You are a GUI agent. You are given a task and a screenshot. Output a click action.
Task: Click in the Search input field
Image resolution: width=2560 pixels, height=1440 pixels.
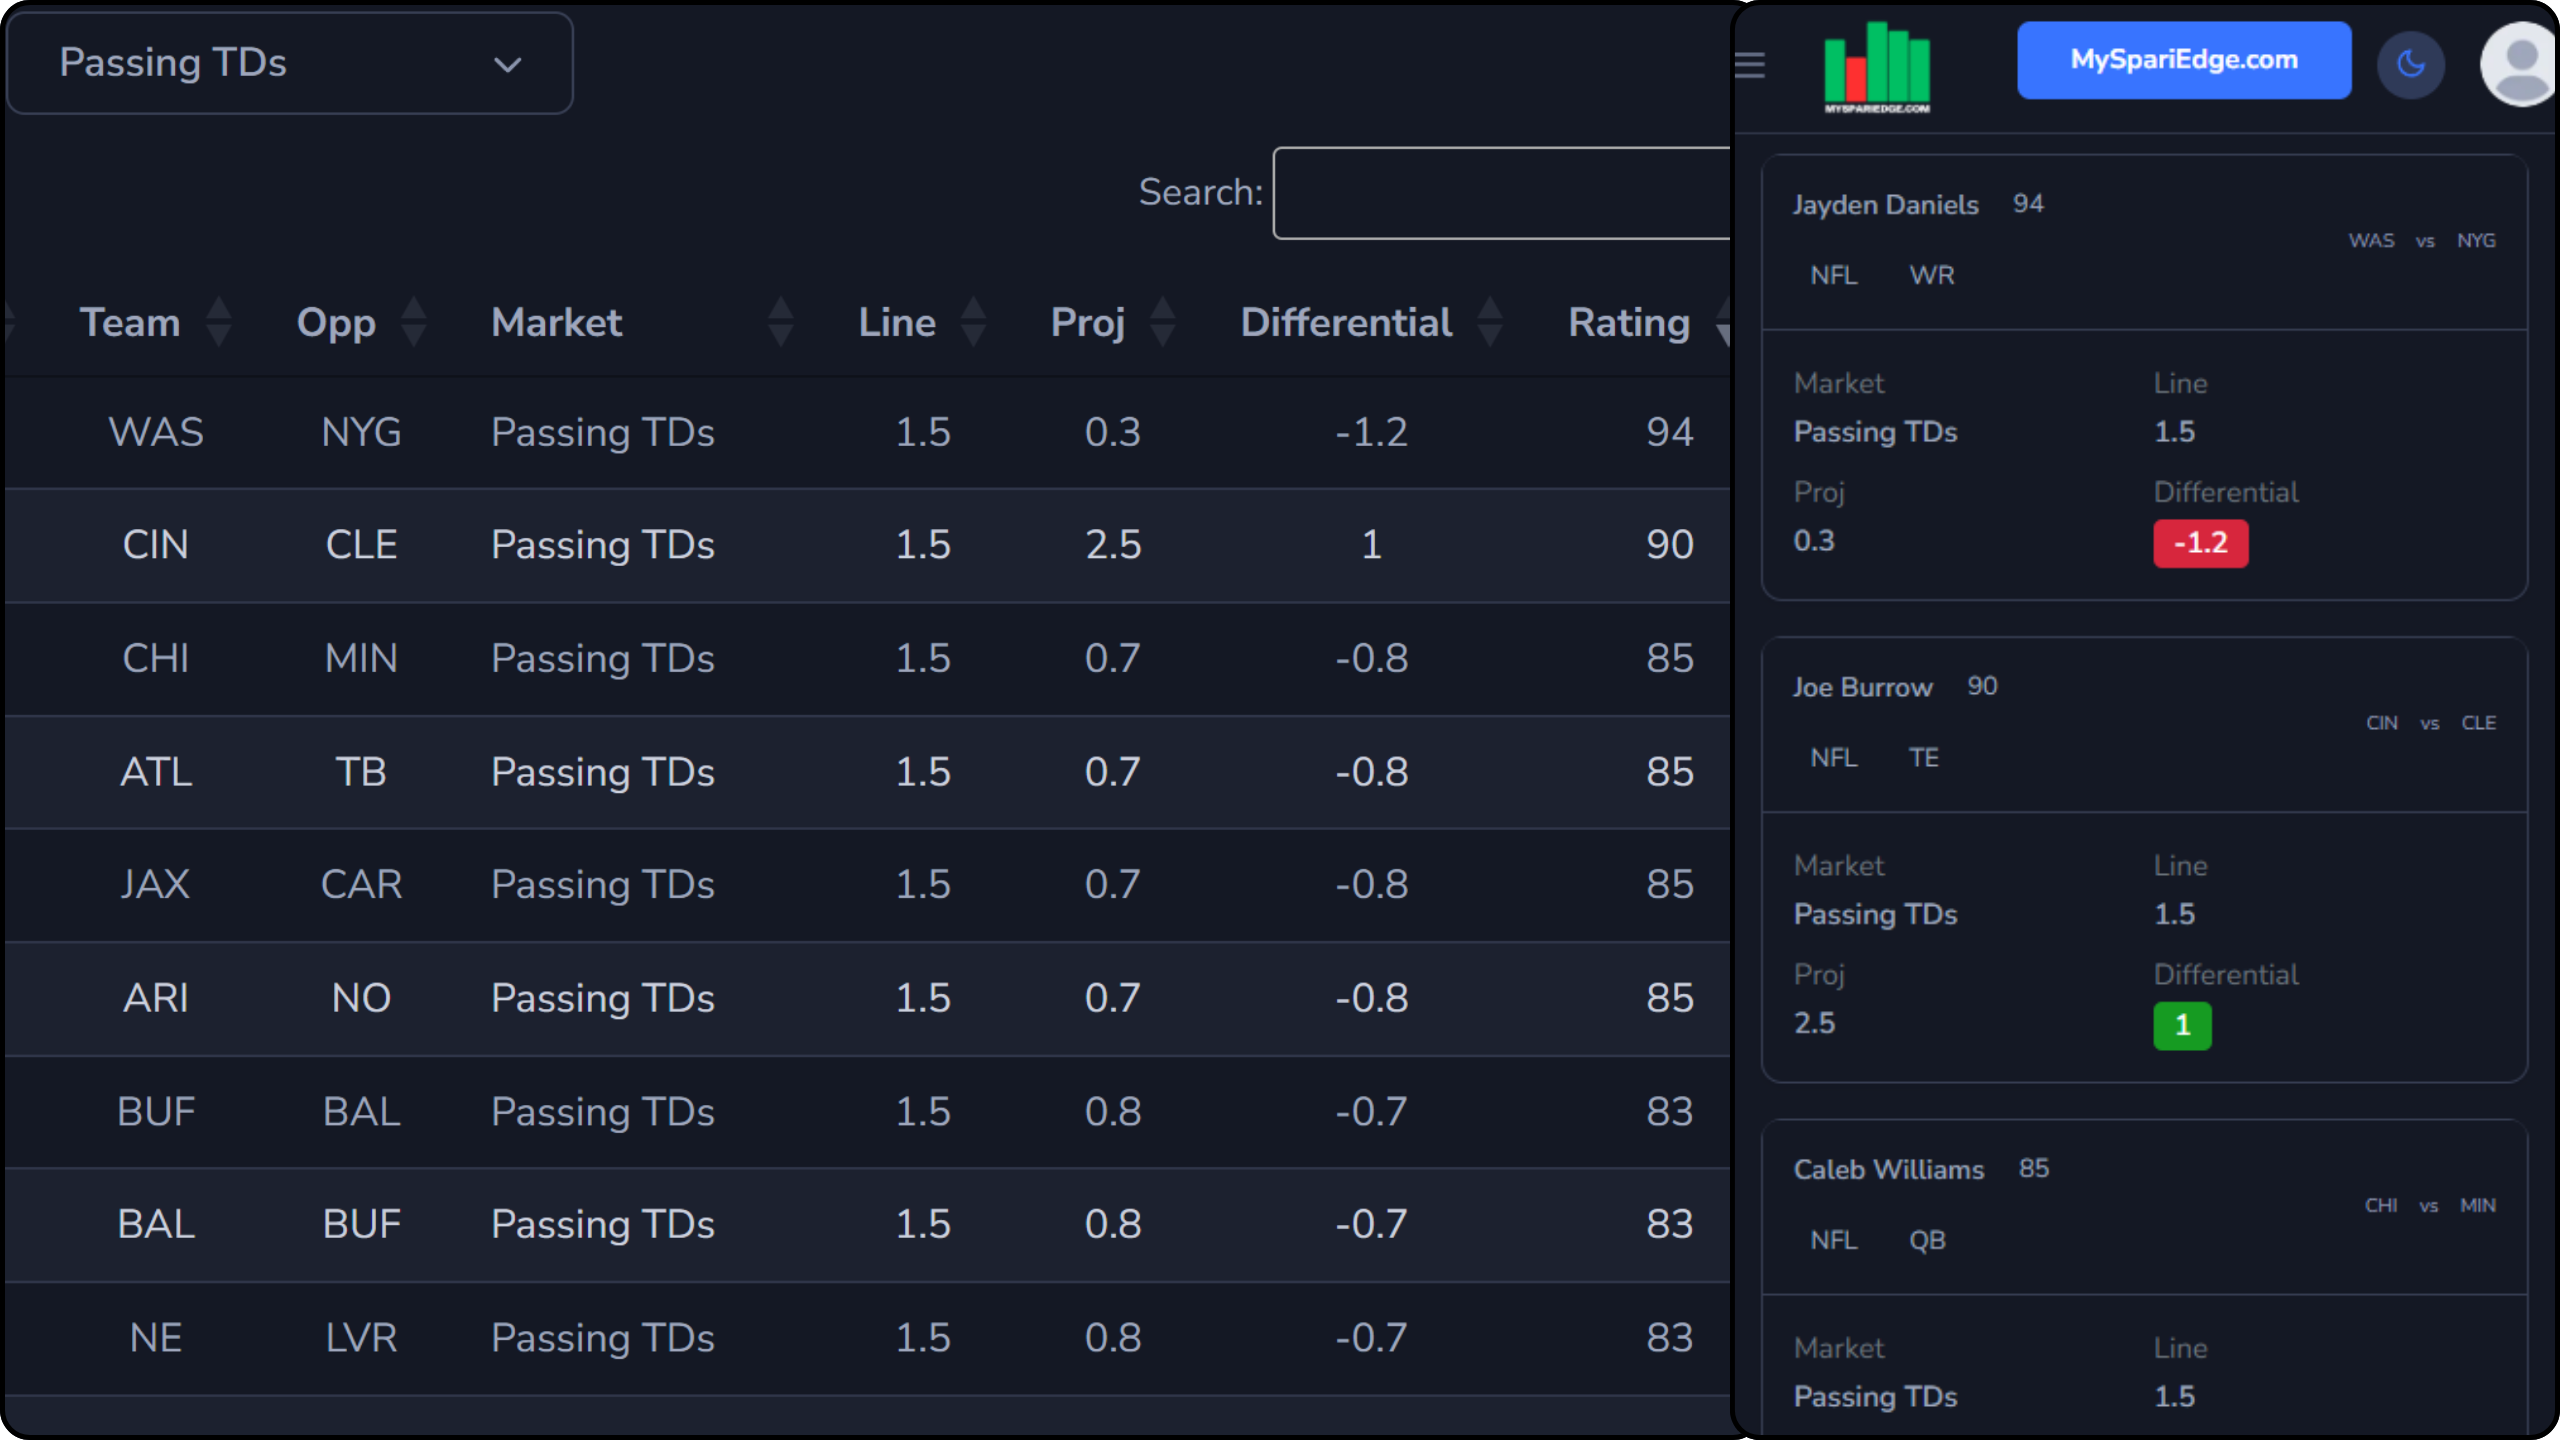point(1500,193)
